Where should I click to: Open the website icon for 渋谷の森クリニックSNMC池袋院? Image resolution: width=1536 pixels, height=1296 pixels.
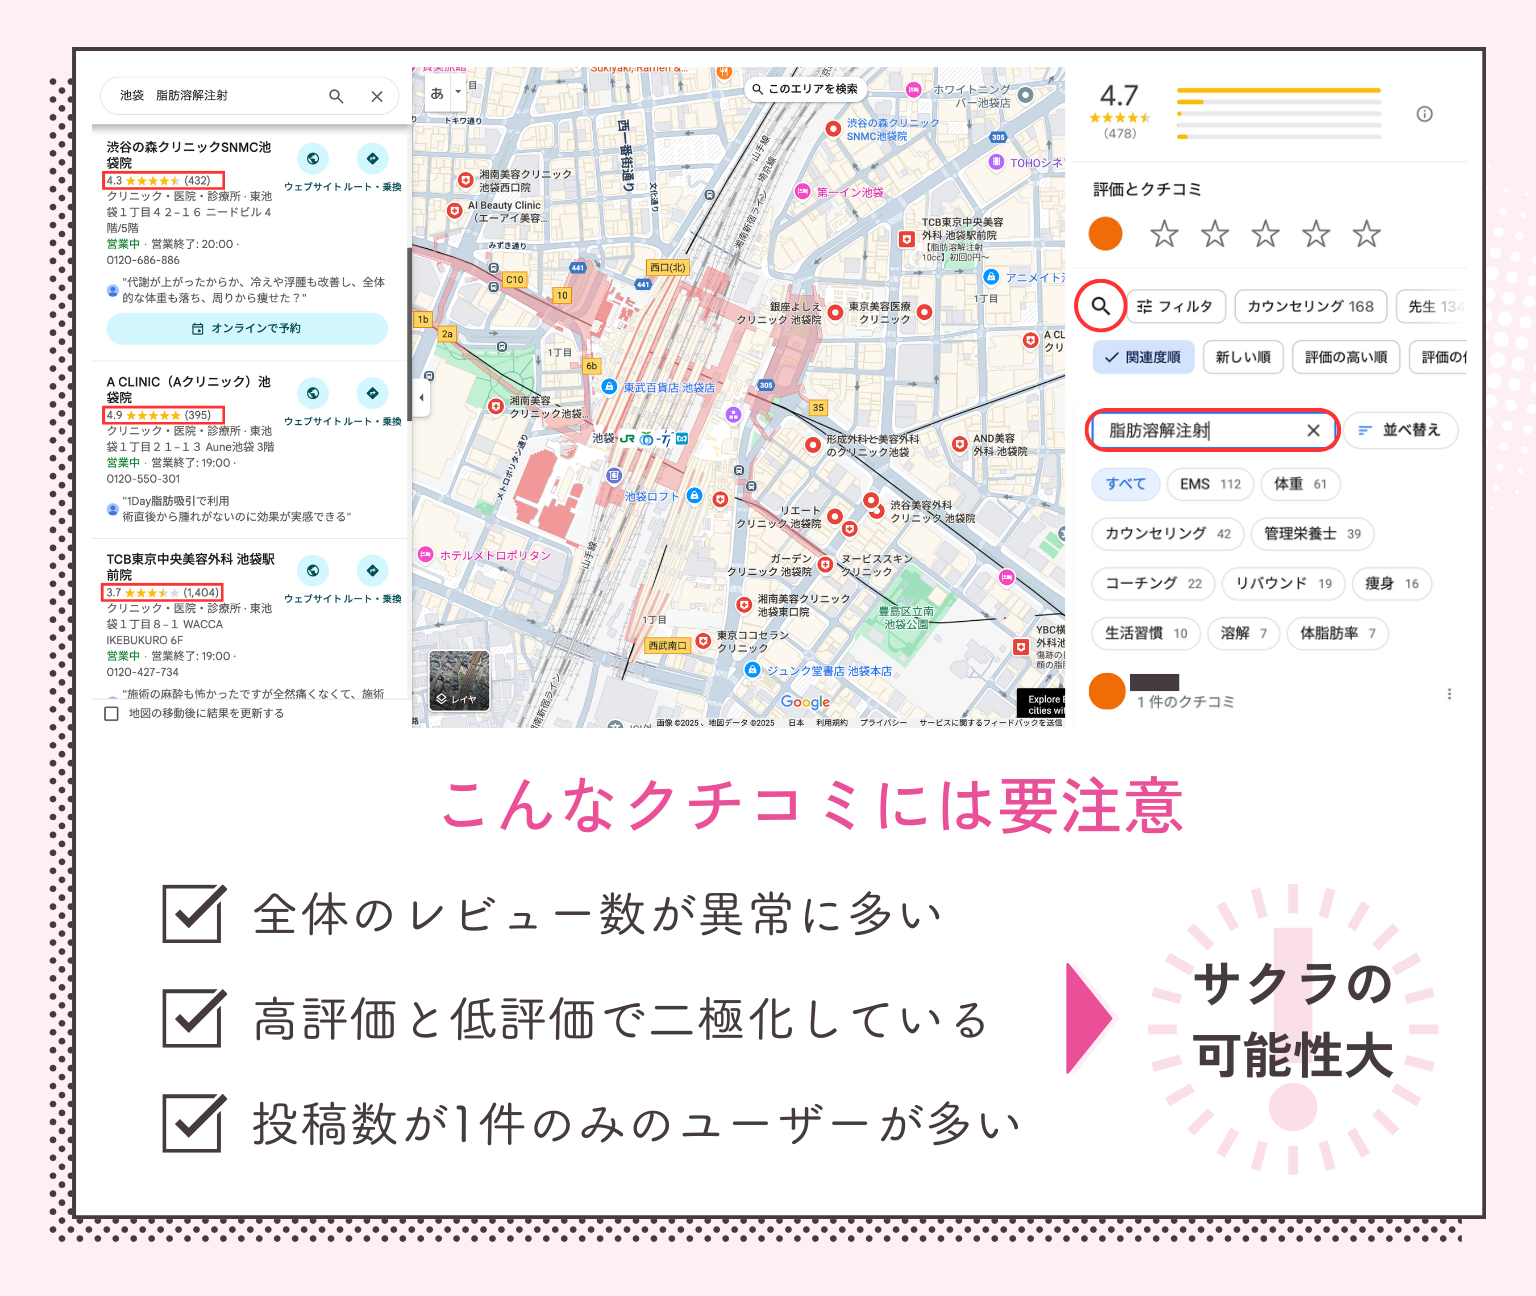tap(313, 158)
